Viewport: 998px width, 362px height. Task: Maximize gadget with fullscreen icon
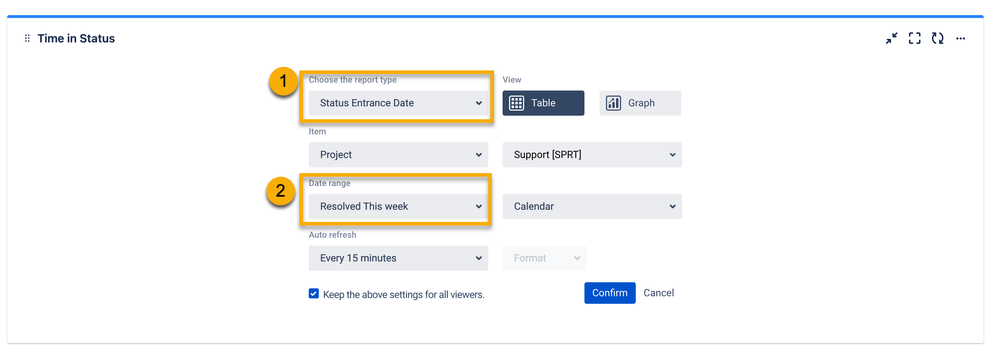(915, 39)
